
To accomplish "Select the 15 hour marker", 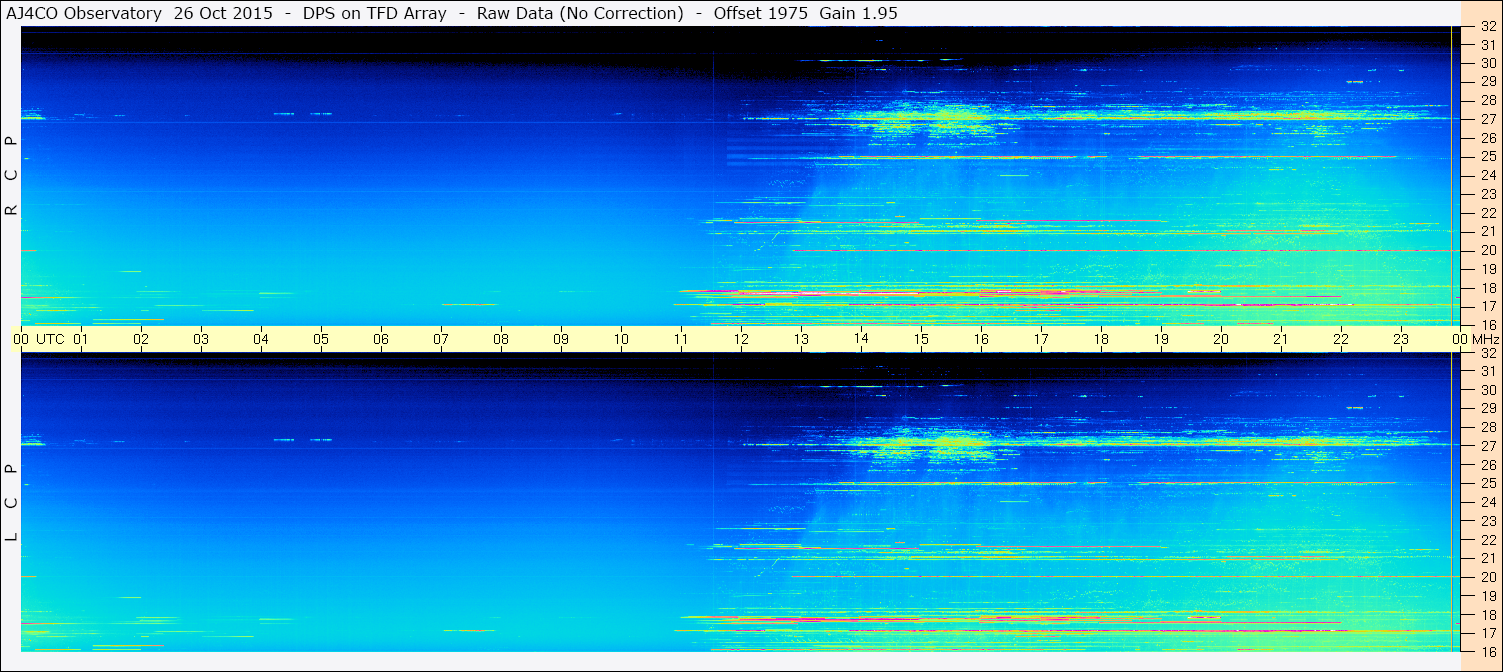I will (x=921, y=339).
